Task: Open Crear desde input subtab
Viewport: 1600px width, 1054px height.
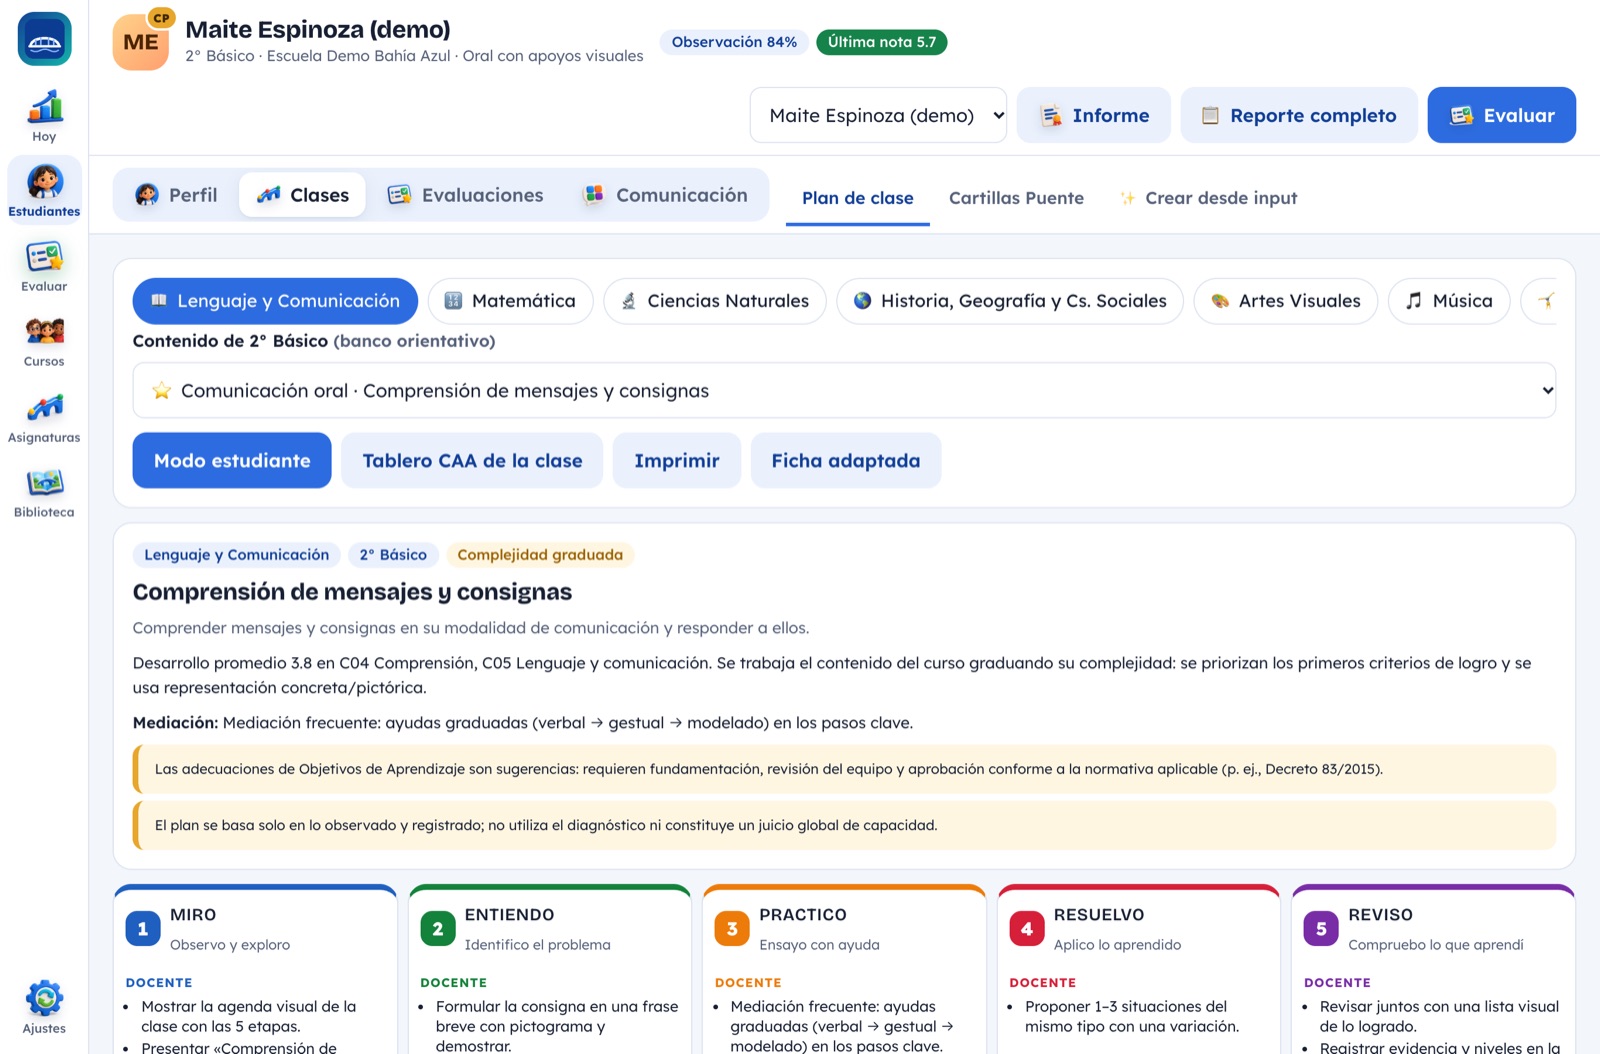Action: 1208,198
